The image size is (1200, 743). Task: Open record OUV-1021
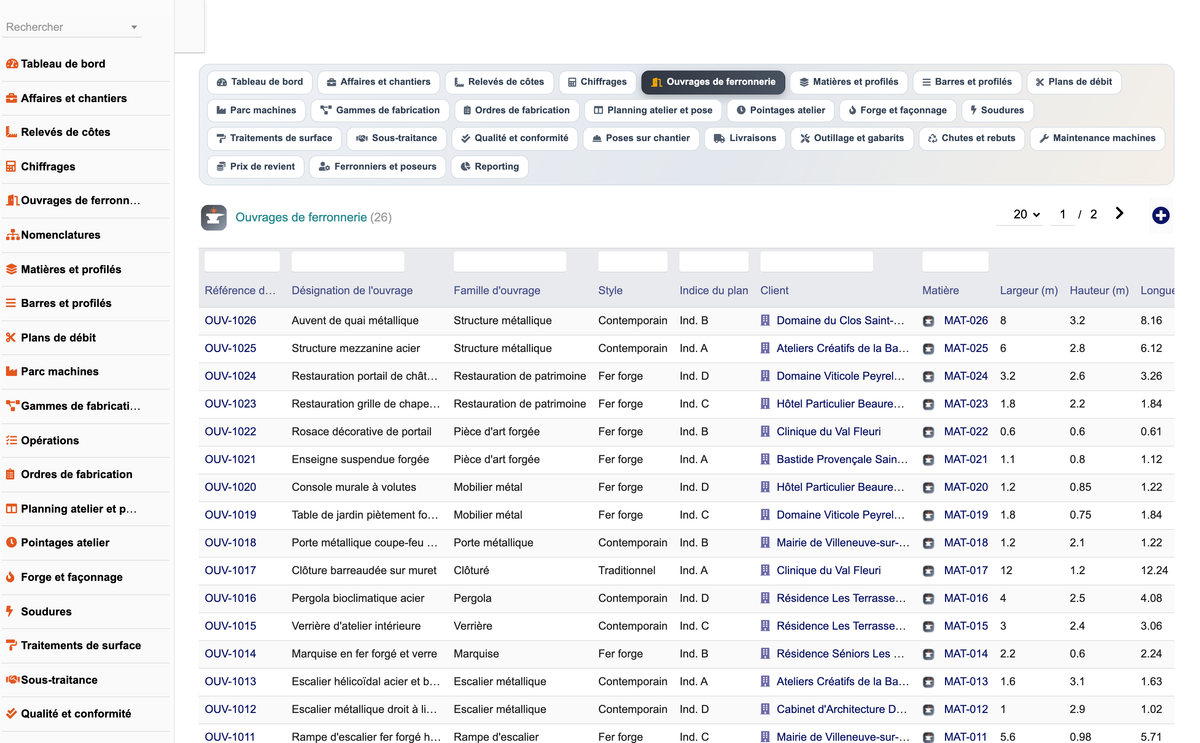(x=230, y=460)
